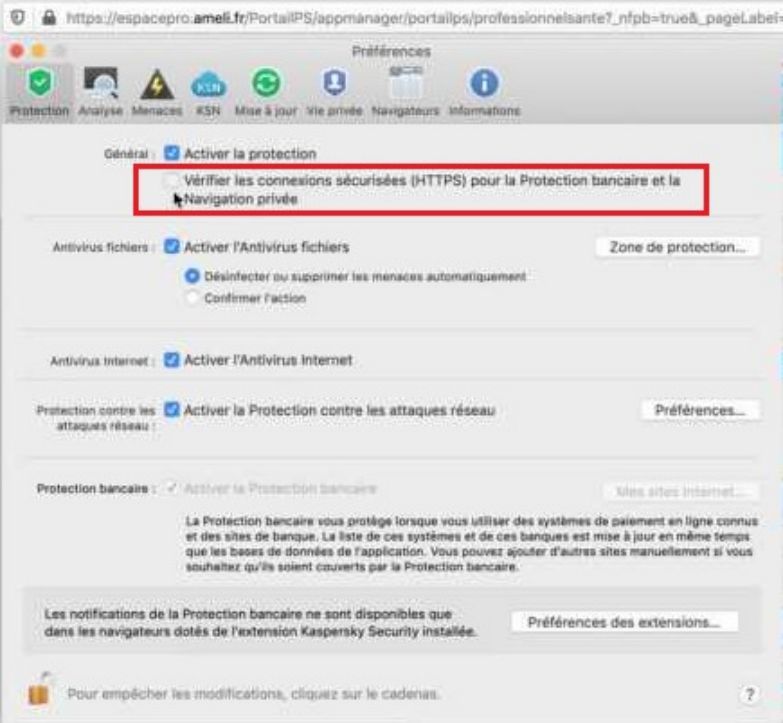Uncheck Activer l'Antivirus Internet
The height and width of the screenshot is (723, 783).
tap(172, 360)
